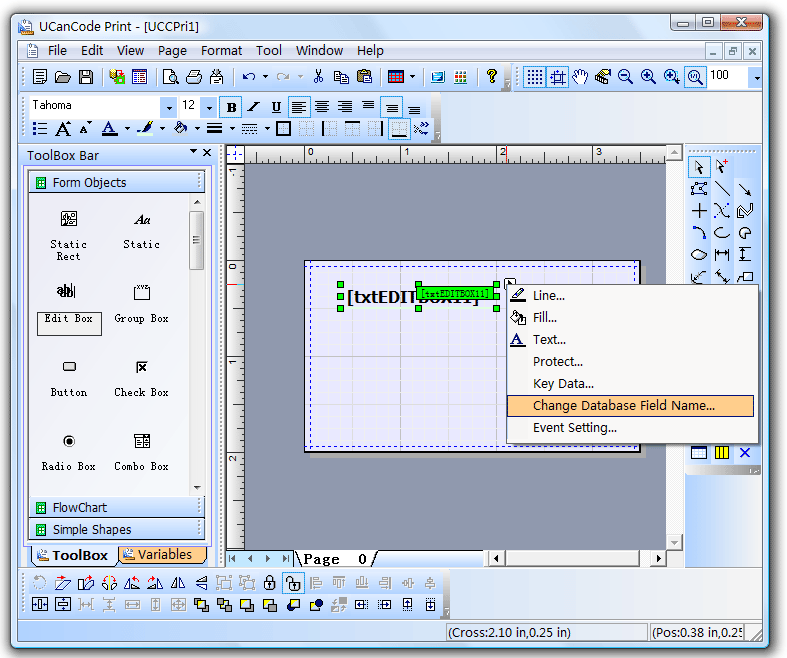Screen dimensions: 787x658
Task: Click the Unlock icon in bottom toolbar
Action: pos(293,583)
